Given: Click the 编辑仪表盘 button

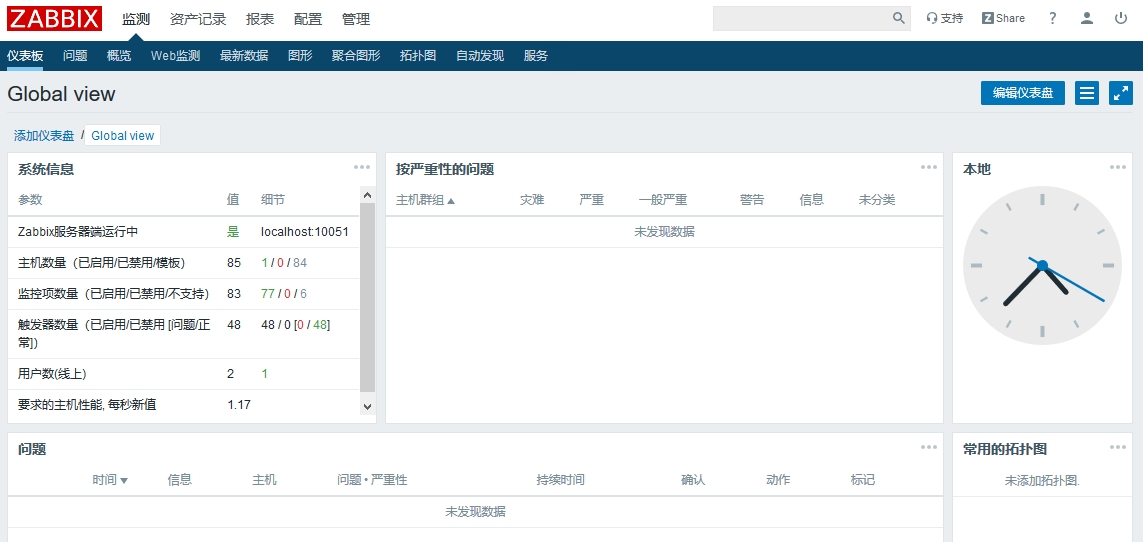Looking at the screenshot, I should coord(1022,93).
